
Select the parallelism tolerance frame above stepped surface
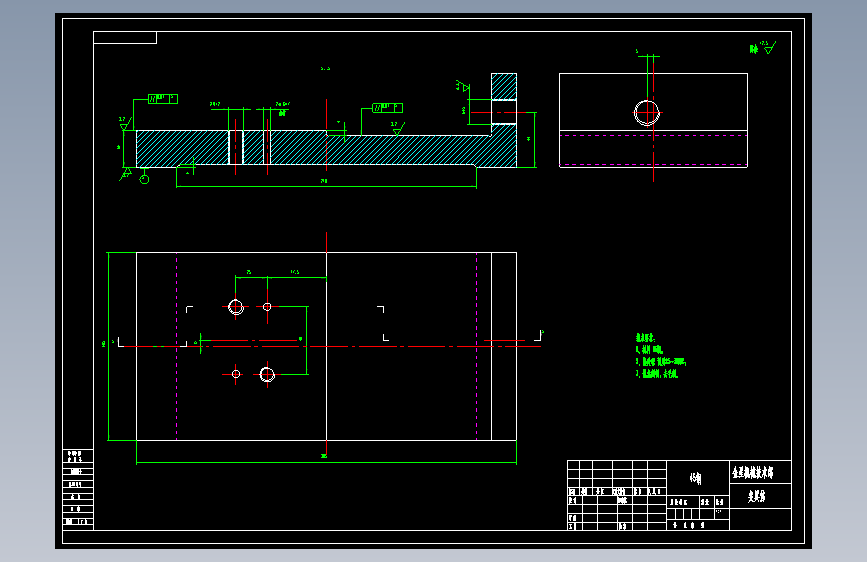(x=387, y=108)
